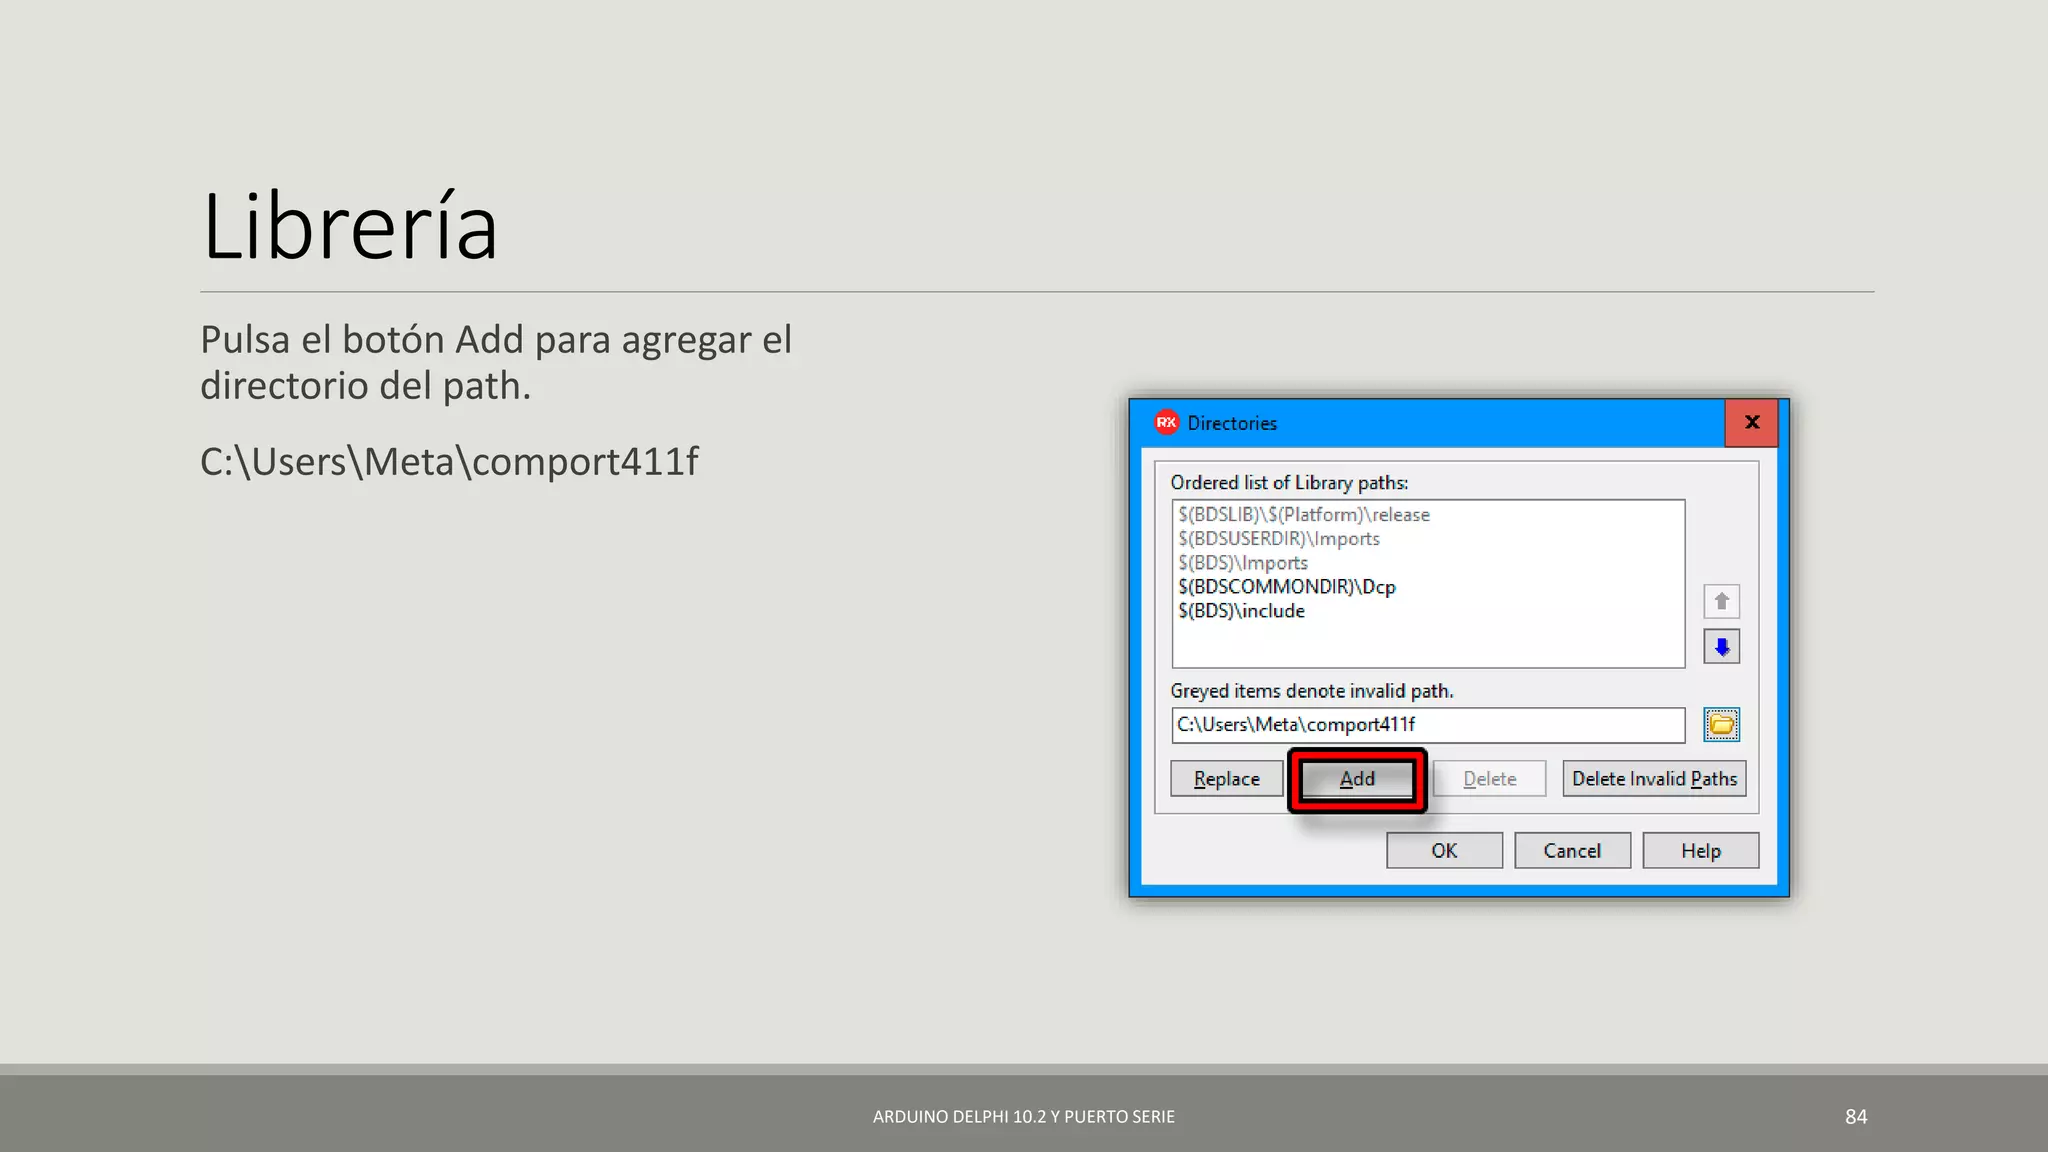Click the move path down arrow
Image resolution: width=2048 pixels, height=1152 pixels.
1721,647
